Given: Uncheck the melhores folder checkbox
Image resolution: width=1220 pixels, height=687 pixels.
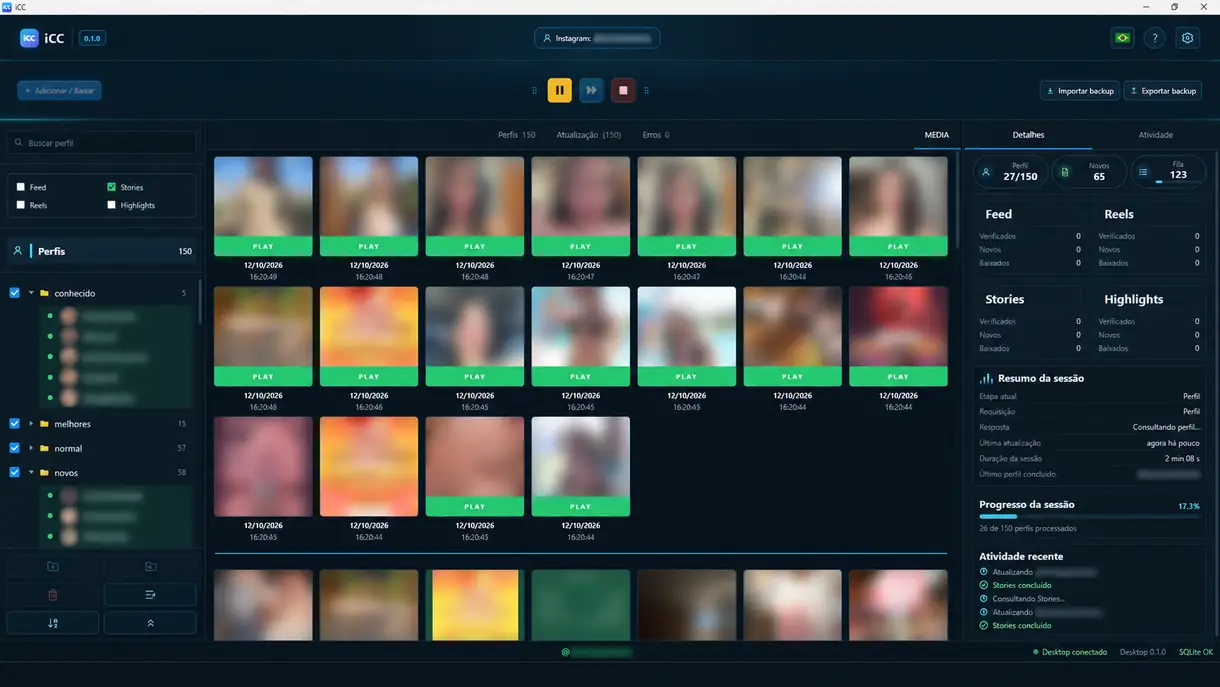Looking at the screenshot, I should [14, 424].
